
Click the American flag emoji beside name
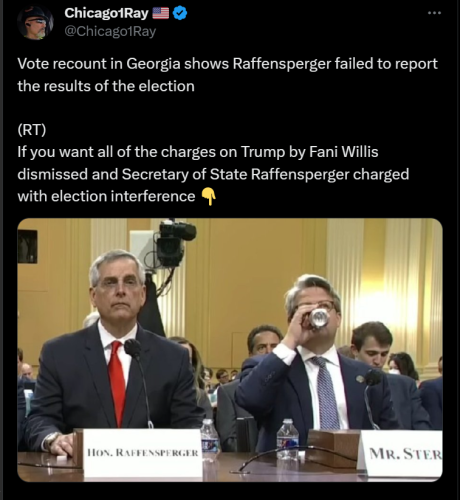tap(161, 13)
